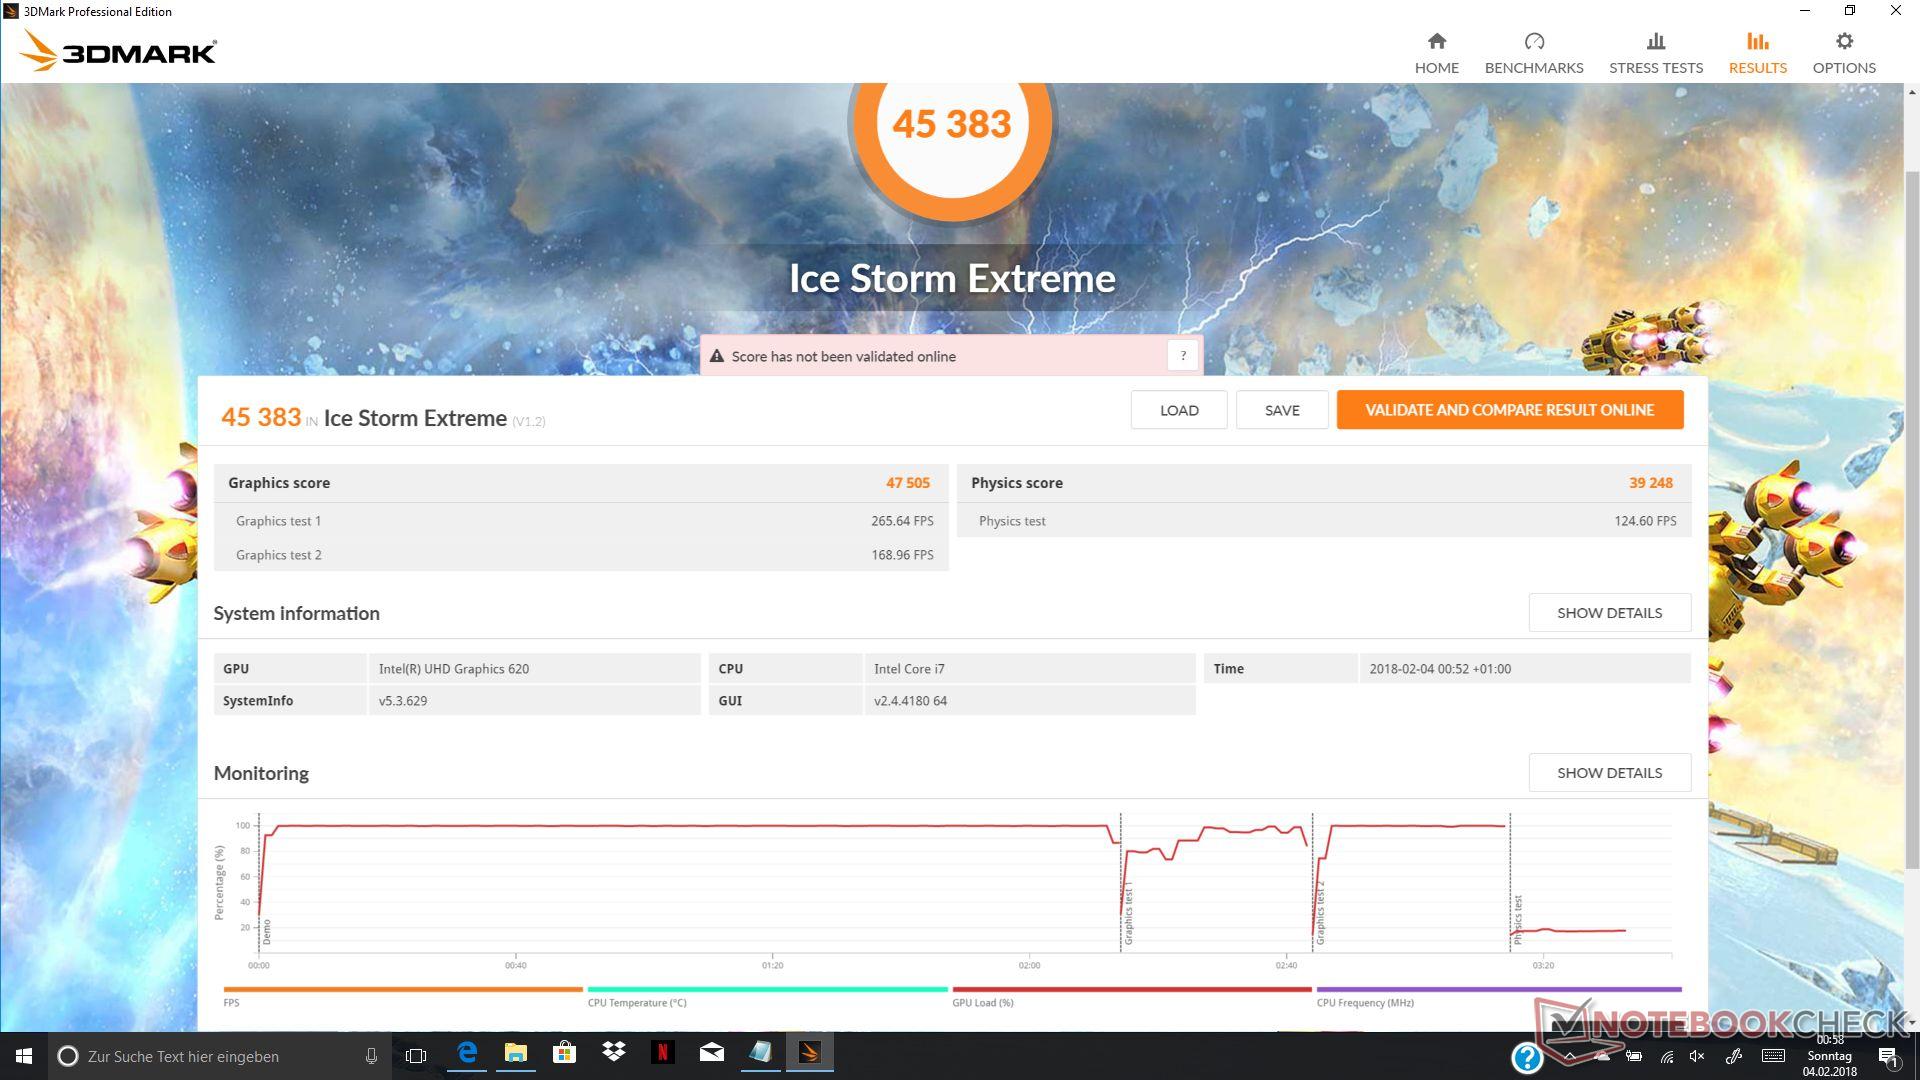Open Task View in the taskbar

[416, 1056]
